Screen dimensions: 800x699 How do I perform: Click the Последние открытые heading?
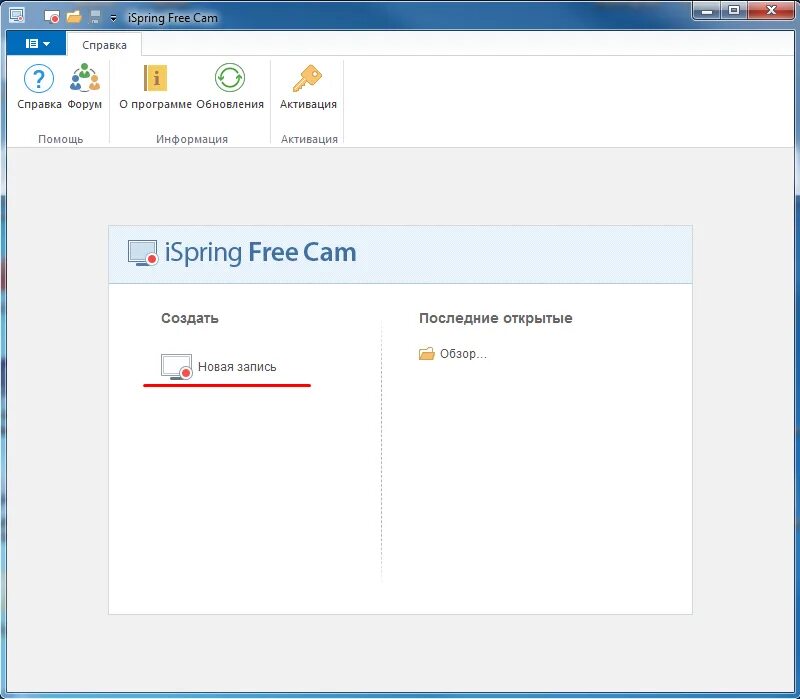(495, 318)
